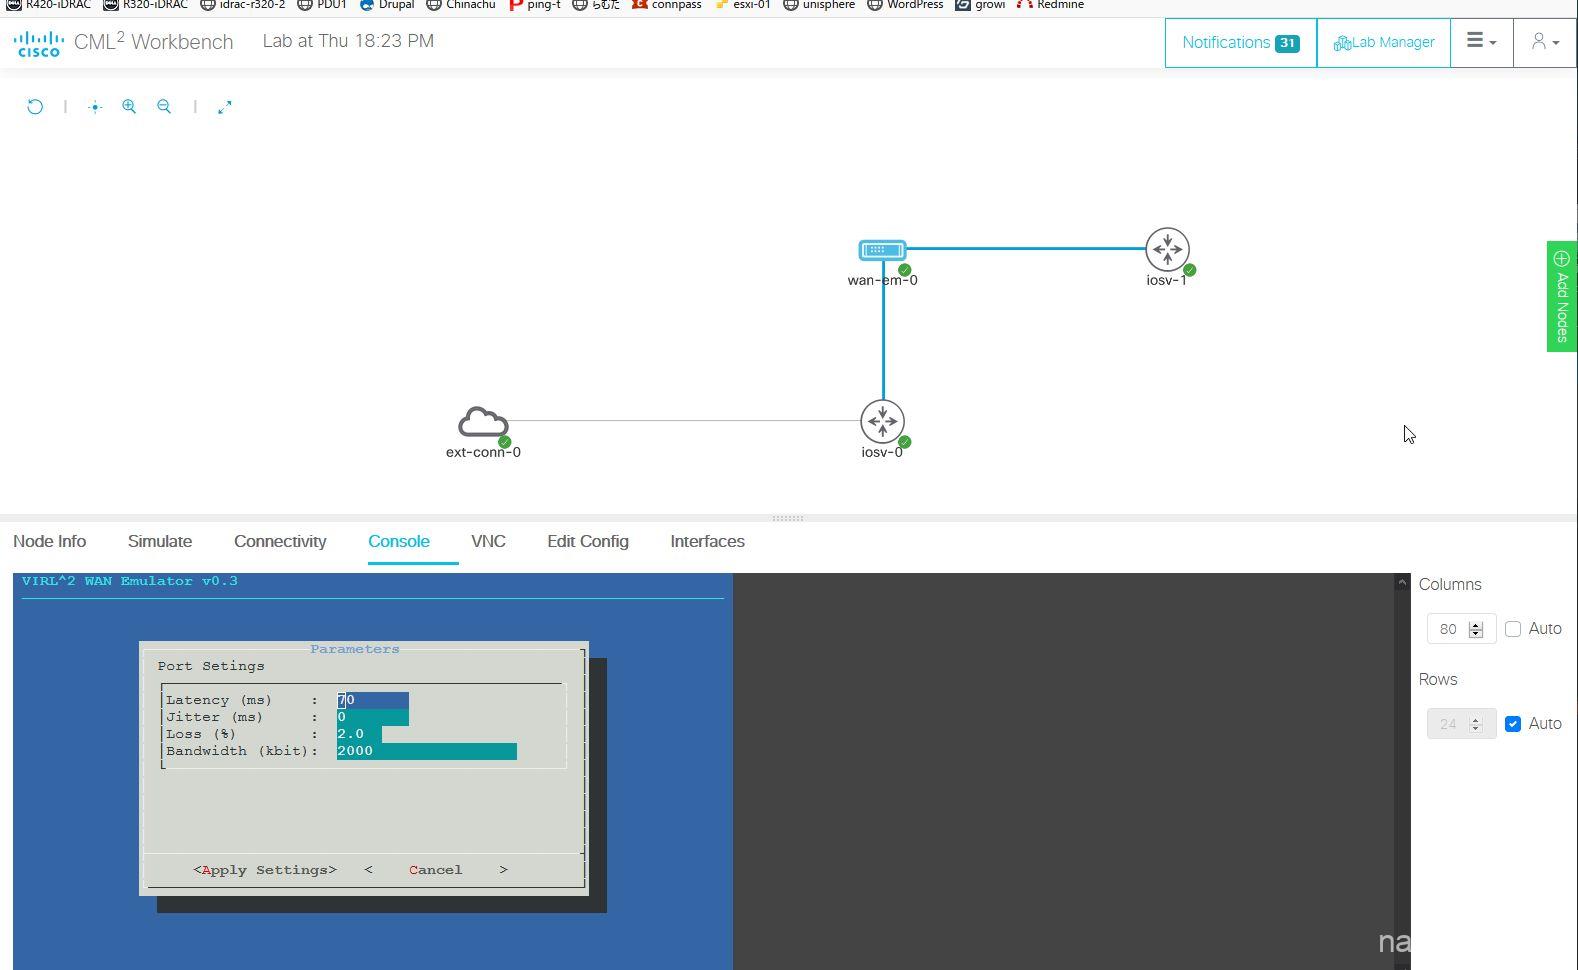The height and width of the screenshot is (970, 1578).
Task: Click the center topology crosshair icon
Action: tap(95, 107)
